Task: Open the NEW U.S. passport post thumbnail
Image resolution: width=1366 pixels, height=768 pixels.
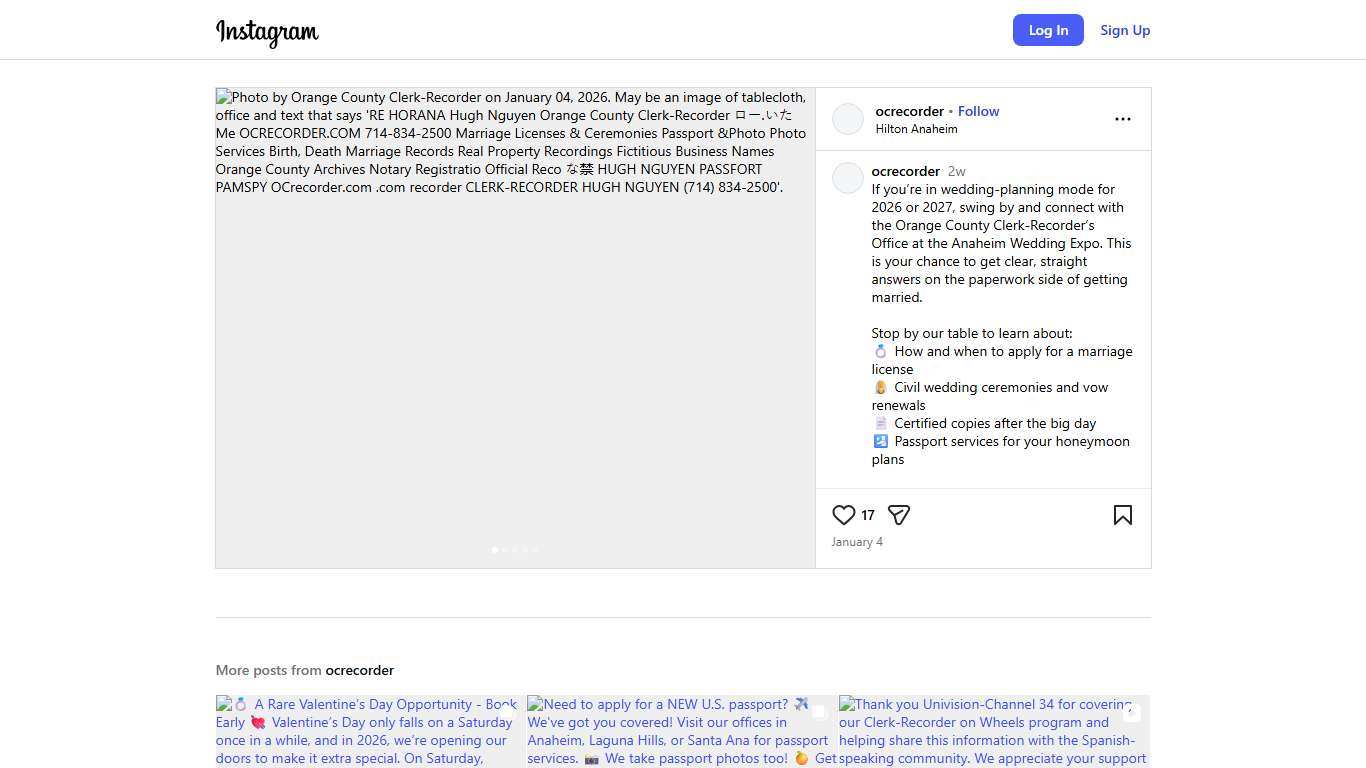Action: 682,731
